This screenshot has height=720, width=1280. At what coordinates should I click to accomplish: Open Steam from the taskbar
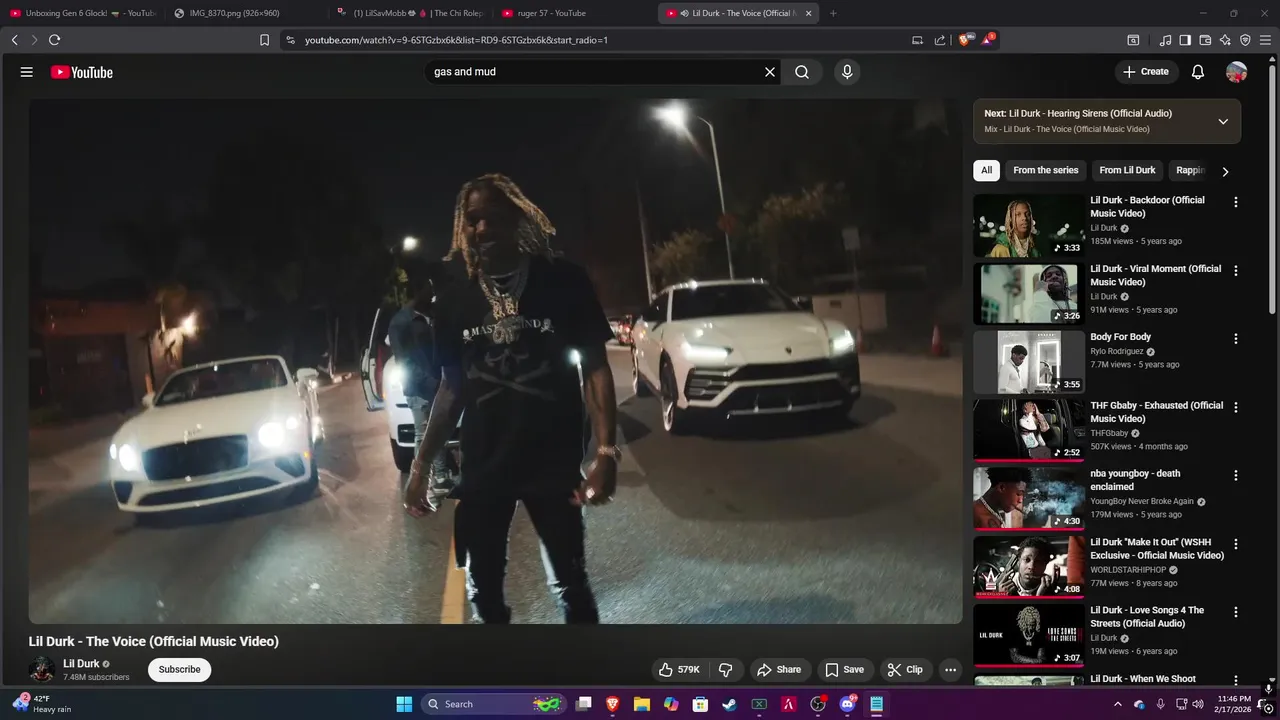click(730, 704)
